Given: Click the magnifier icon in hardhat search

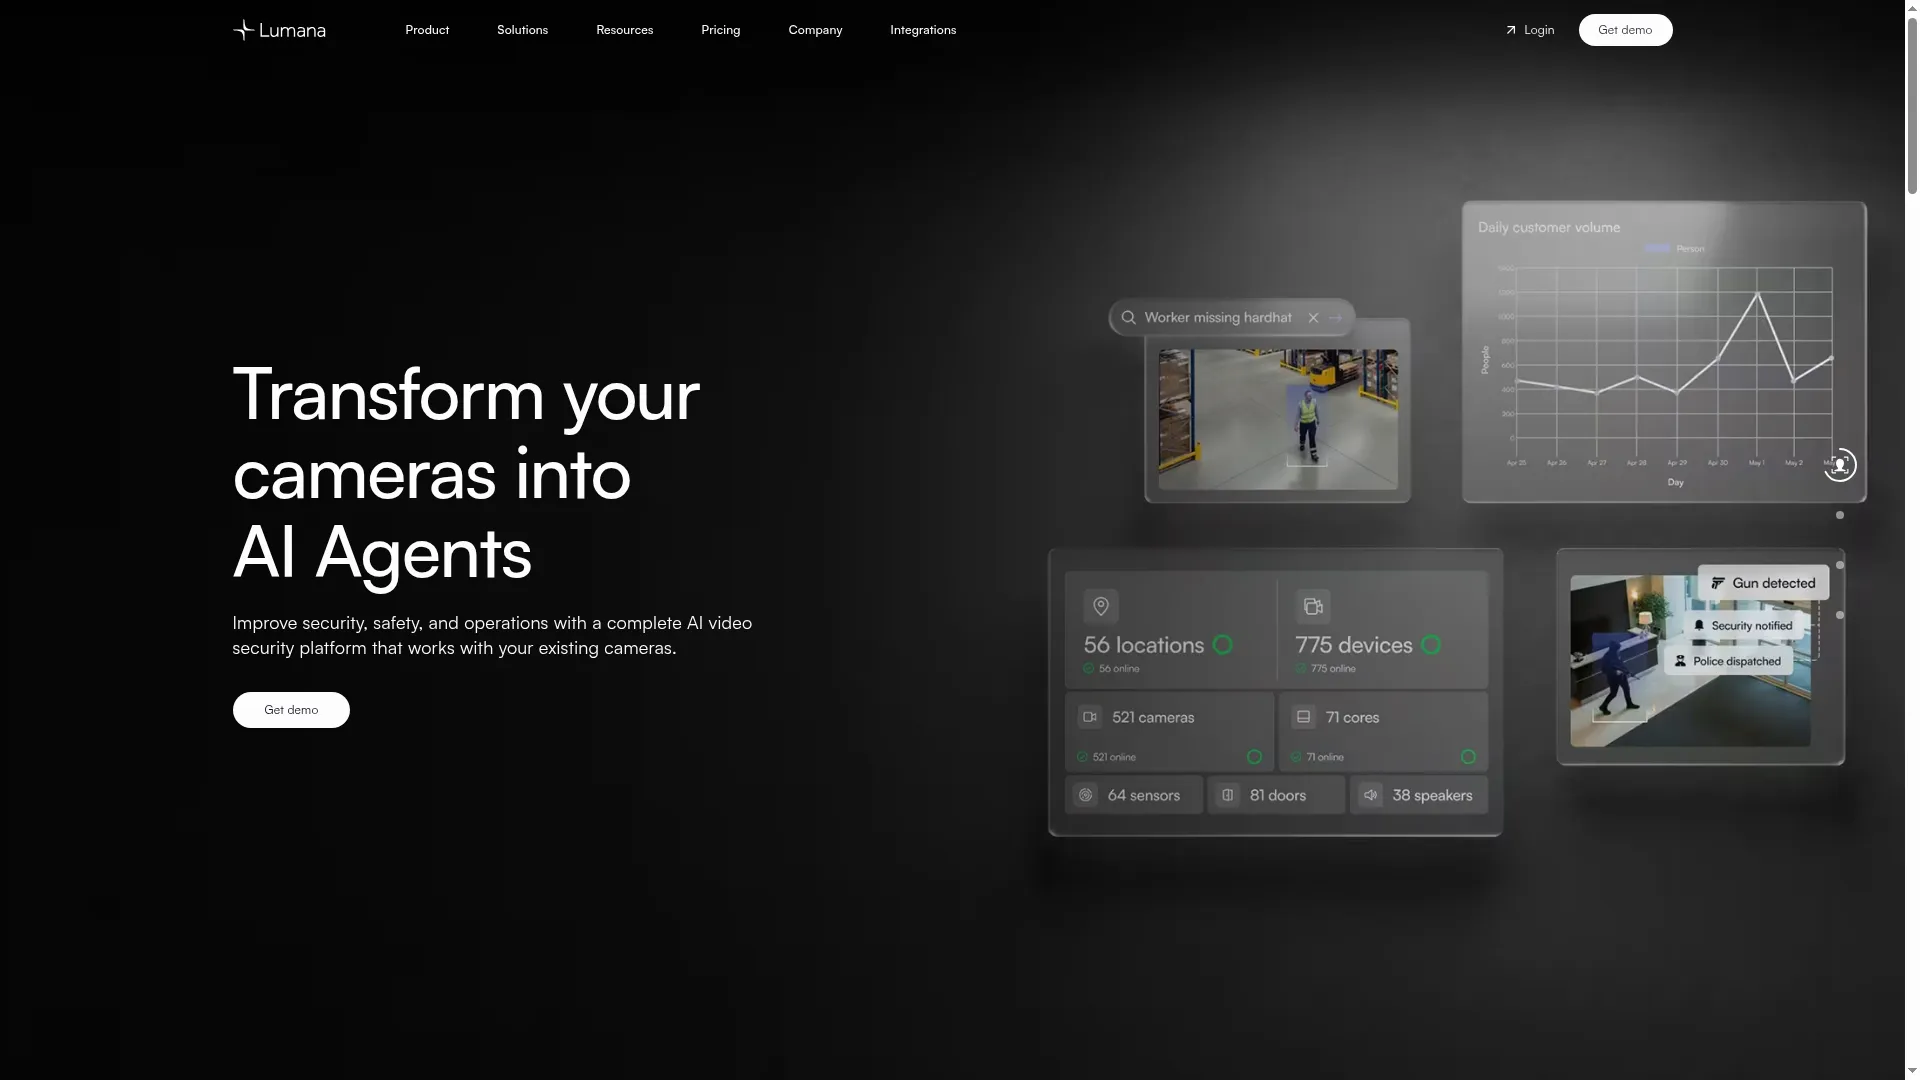Looking at the screenshot, I should click(1128, 318).
